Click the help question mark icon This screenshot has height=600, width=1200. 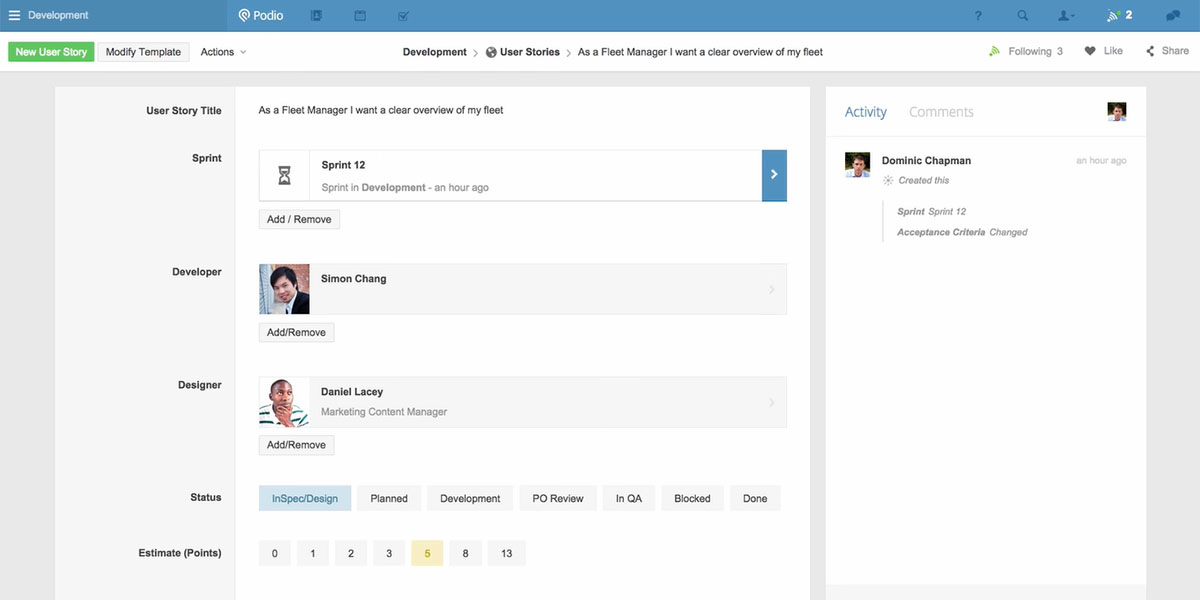point(978,16)
